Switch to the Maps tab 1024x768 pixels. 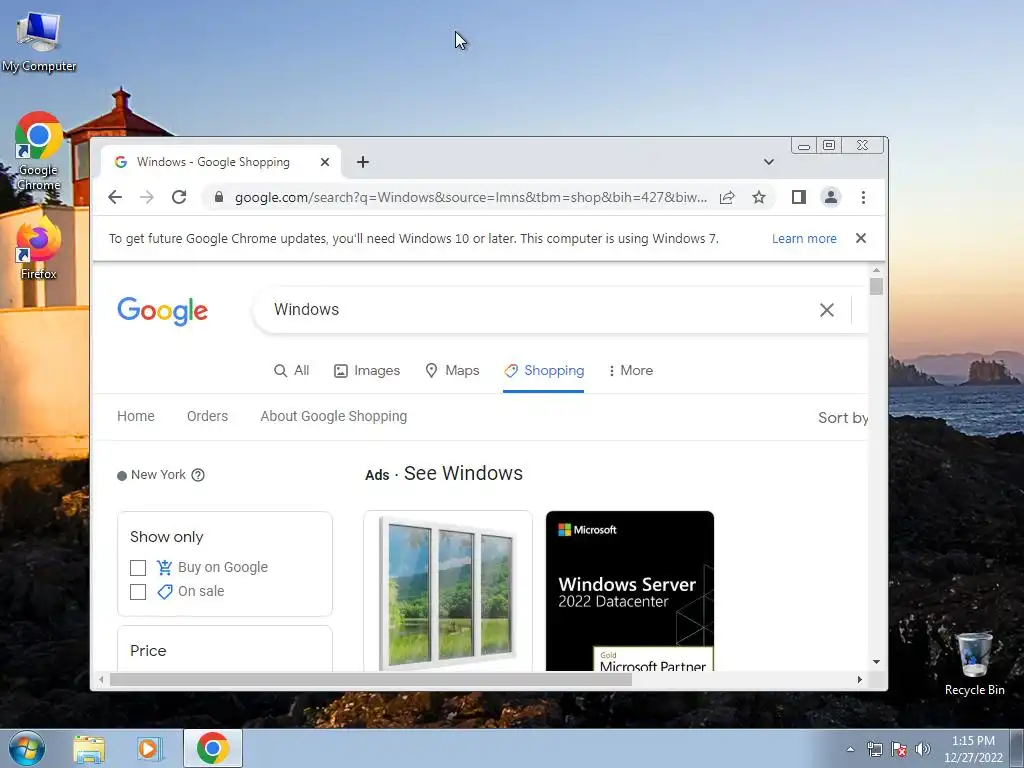(x=452, y=370)
